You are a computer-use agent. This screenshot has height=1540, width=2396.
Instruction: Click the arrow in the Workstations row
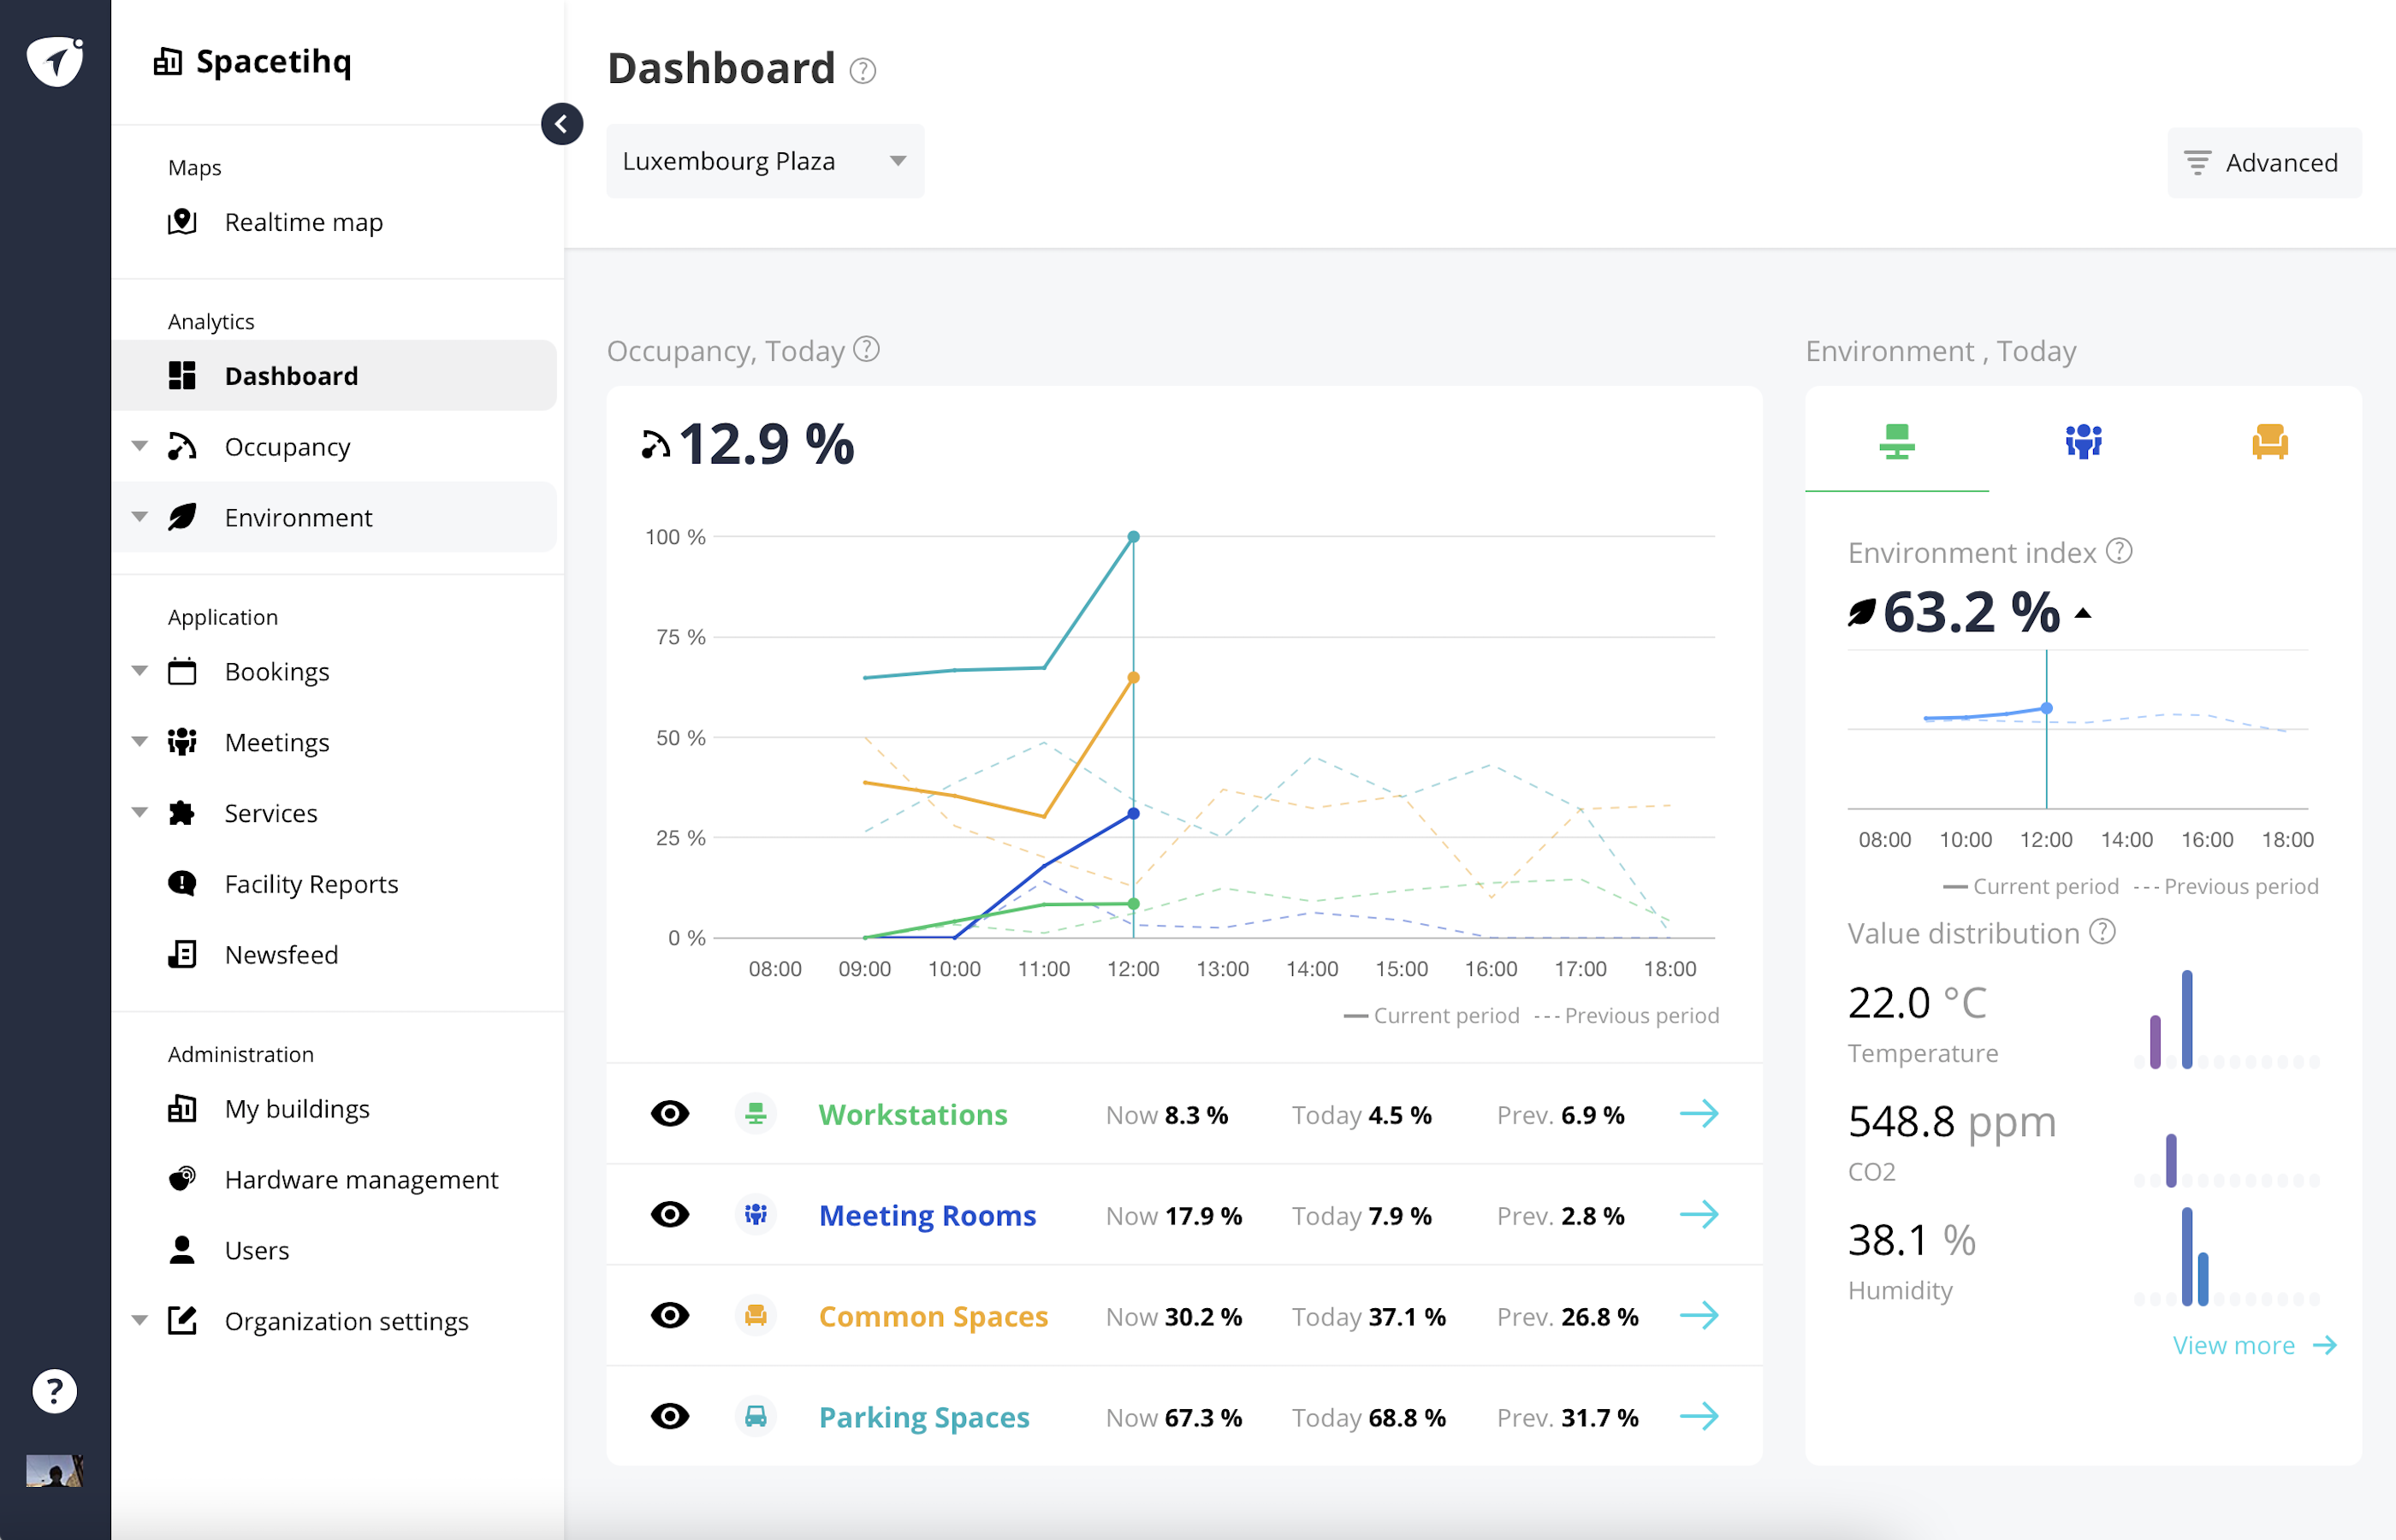1699,1114
